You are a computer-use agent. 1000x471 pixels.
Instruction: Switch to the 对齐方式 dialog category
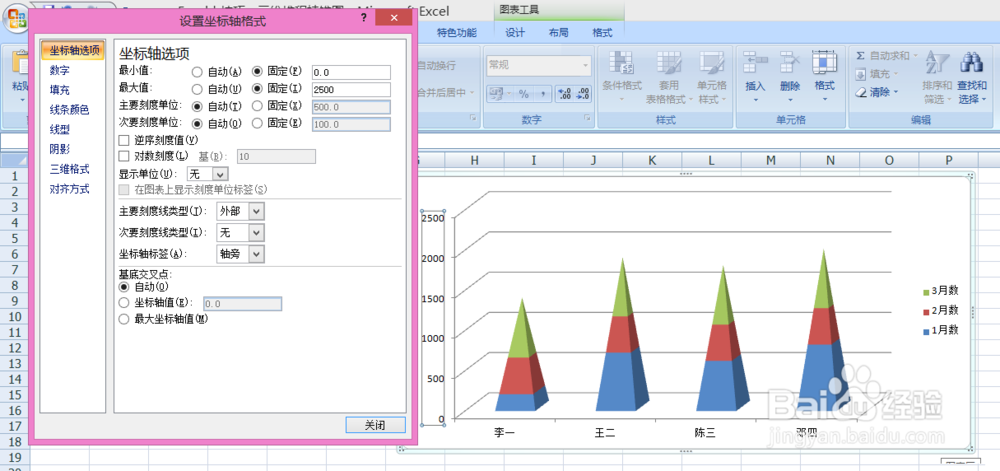click(x=70, y=189)
